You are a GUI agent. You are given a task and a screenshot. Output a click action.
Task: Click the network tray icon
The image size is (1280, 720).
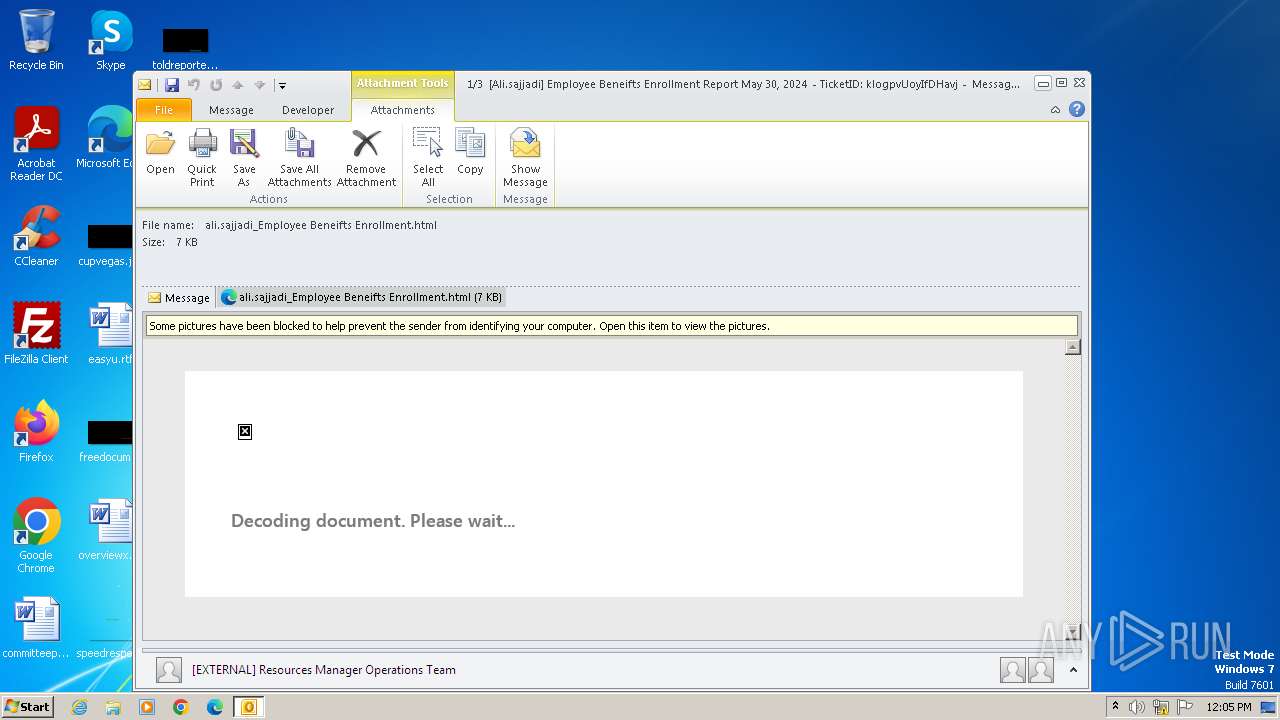pyautogui.click(x=1161, y=707)
